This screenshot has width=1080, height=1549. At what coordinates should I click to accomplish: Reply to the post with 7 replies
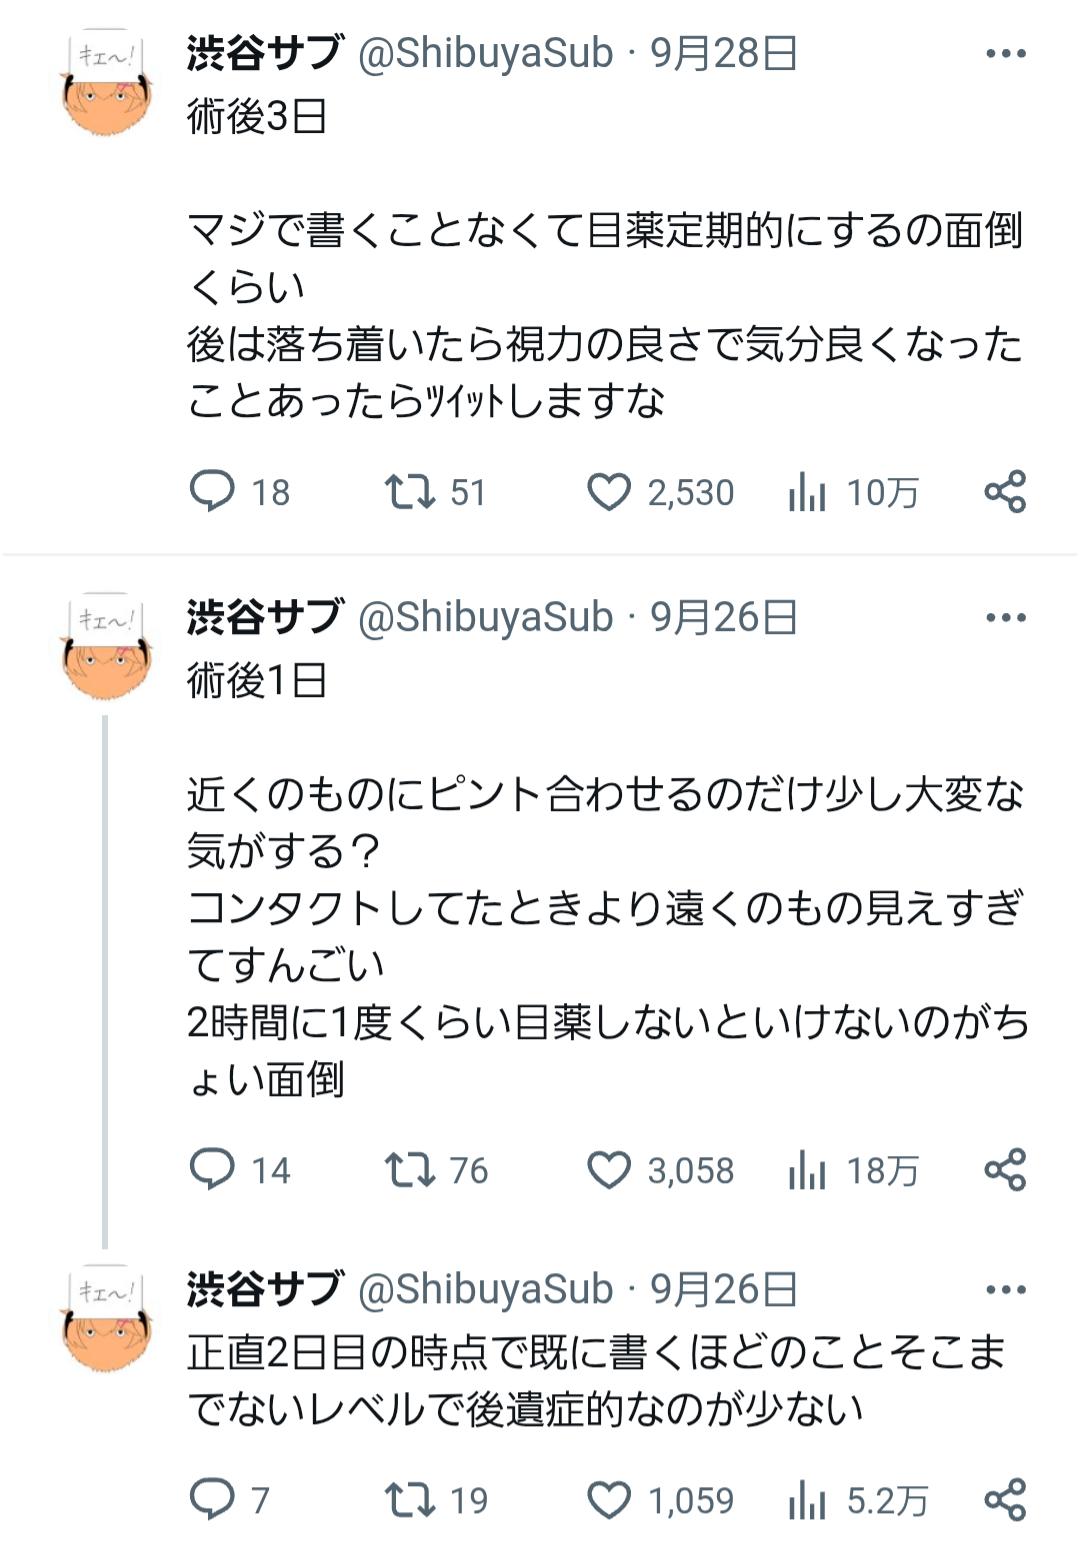212,1500
